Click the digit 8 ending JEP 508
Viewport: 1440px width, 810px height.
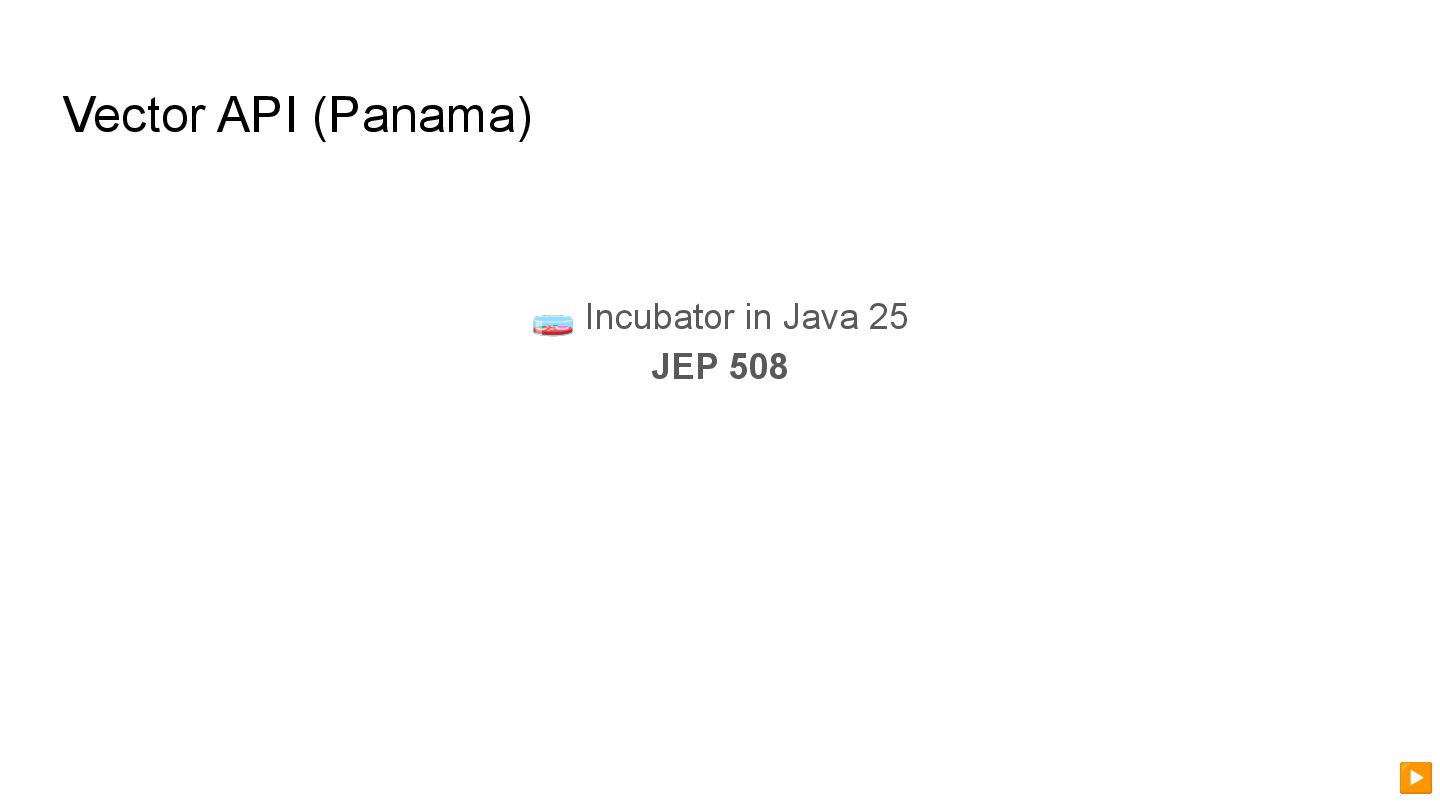778,367
